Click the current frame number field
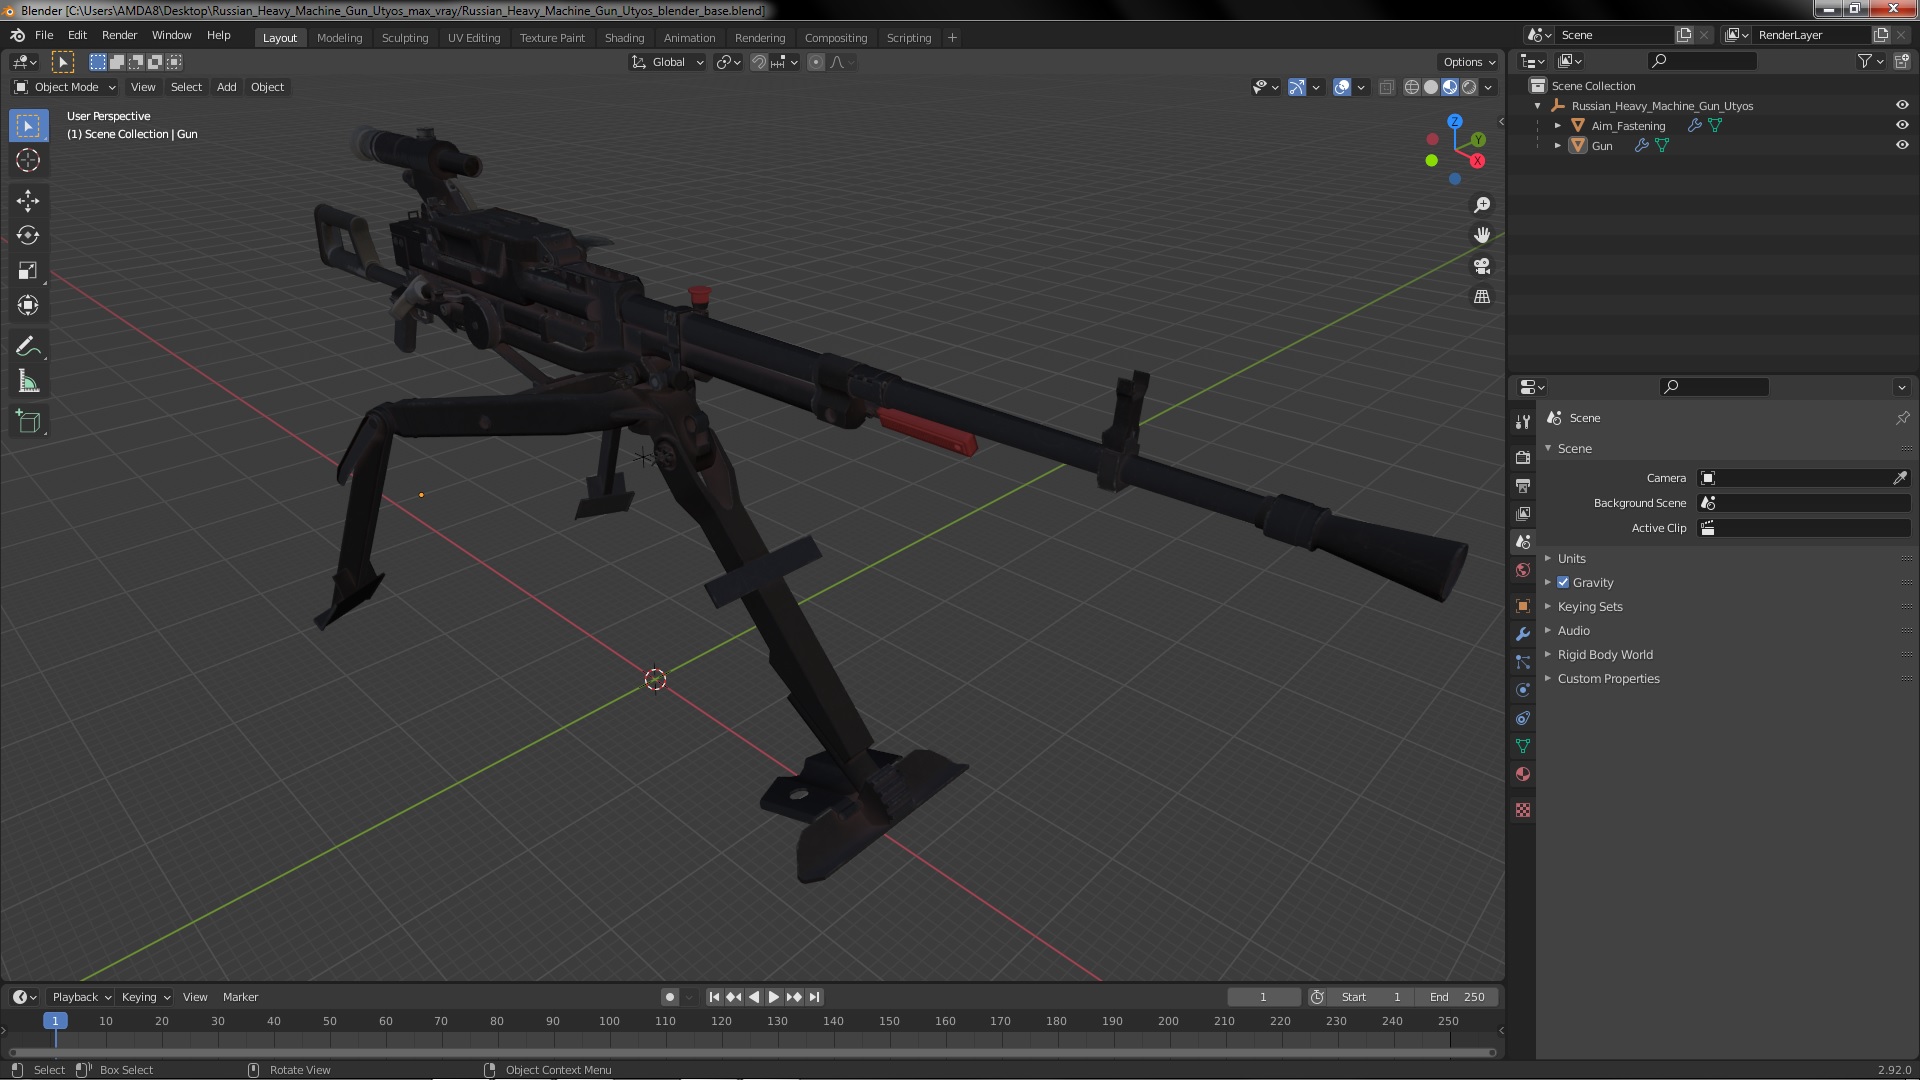The height and width of the screenshot is (1080, 1920). pyautogui.click(x=1263, y=997)
